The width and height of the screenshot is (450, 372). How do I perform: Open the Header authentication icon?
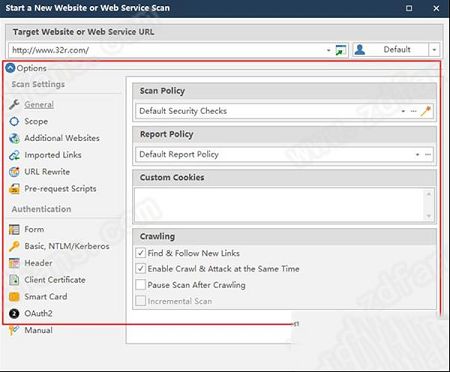tap(14, 263)
